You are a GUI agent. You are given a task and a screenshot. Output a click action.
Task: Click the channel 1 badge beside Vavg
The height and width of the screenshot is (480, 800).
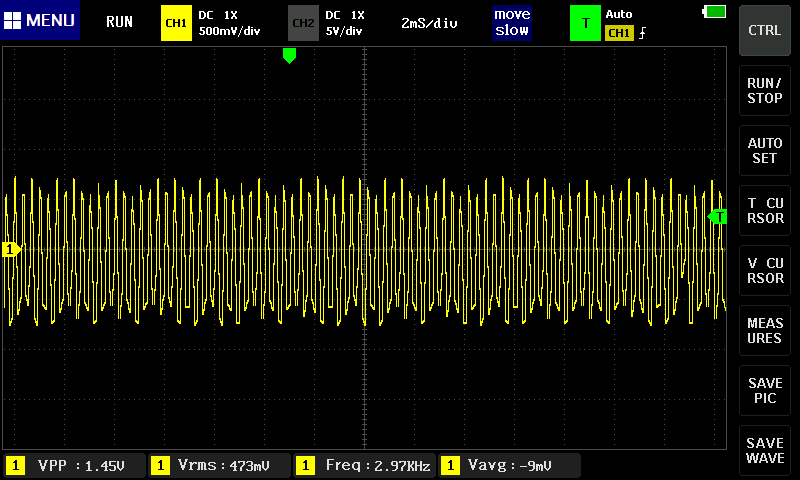pos(450,465)
